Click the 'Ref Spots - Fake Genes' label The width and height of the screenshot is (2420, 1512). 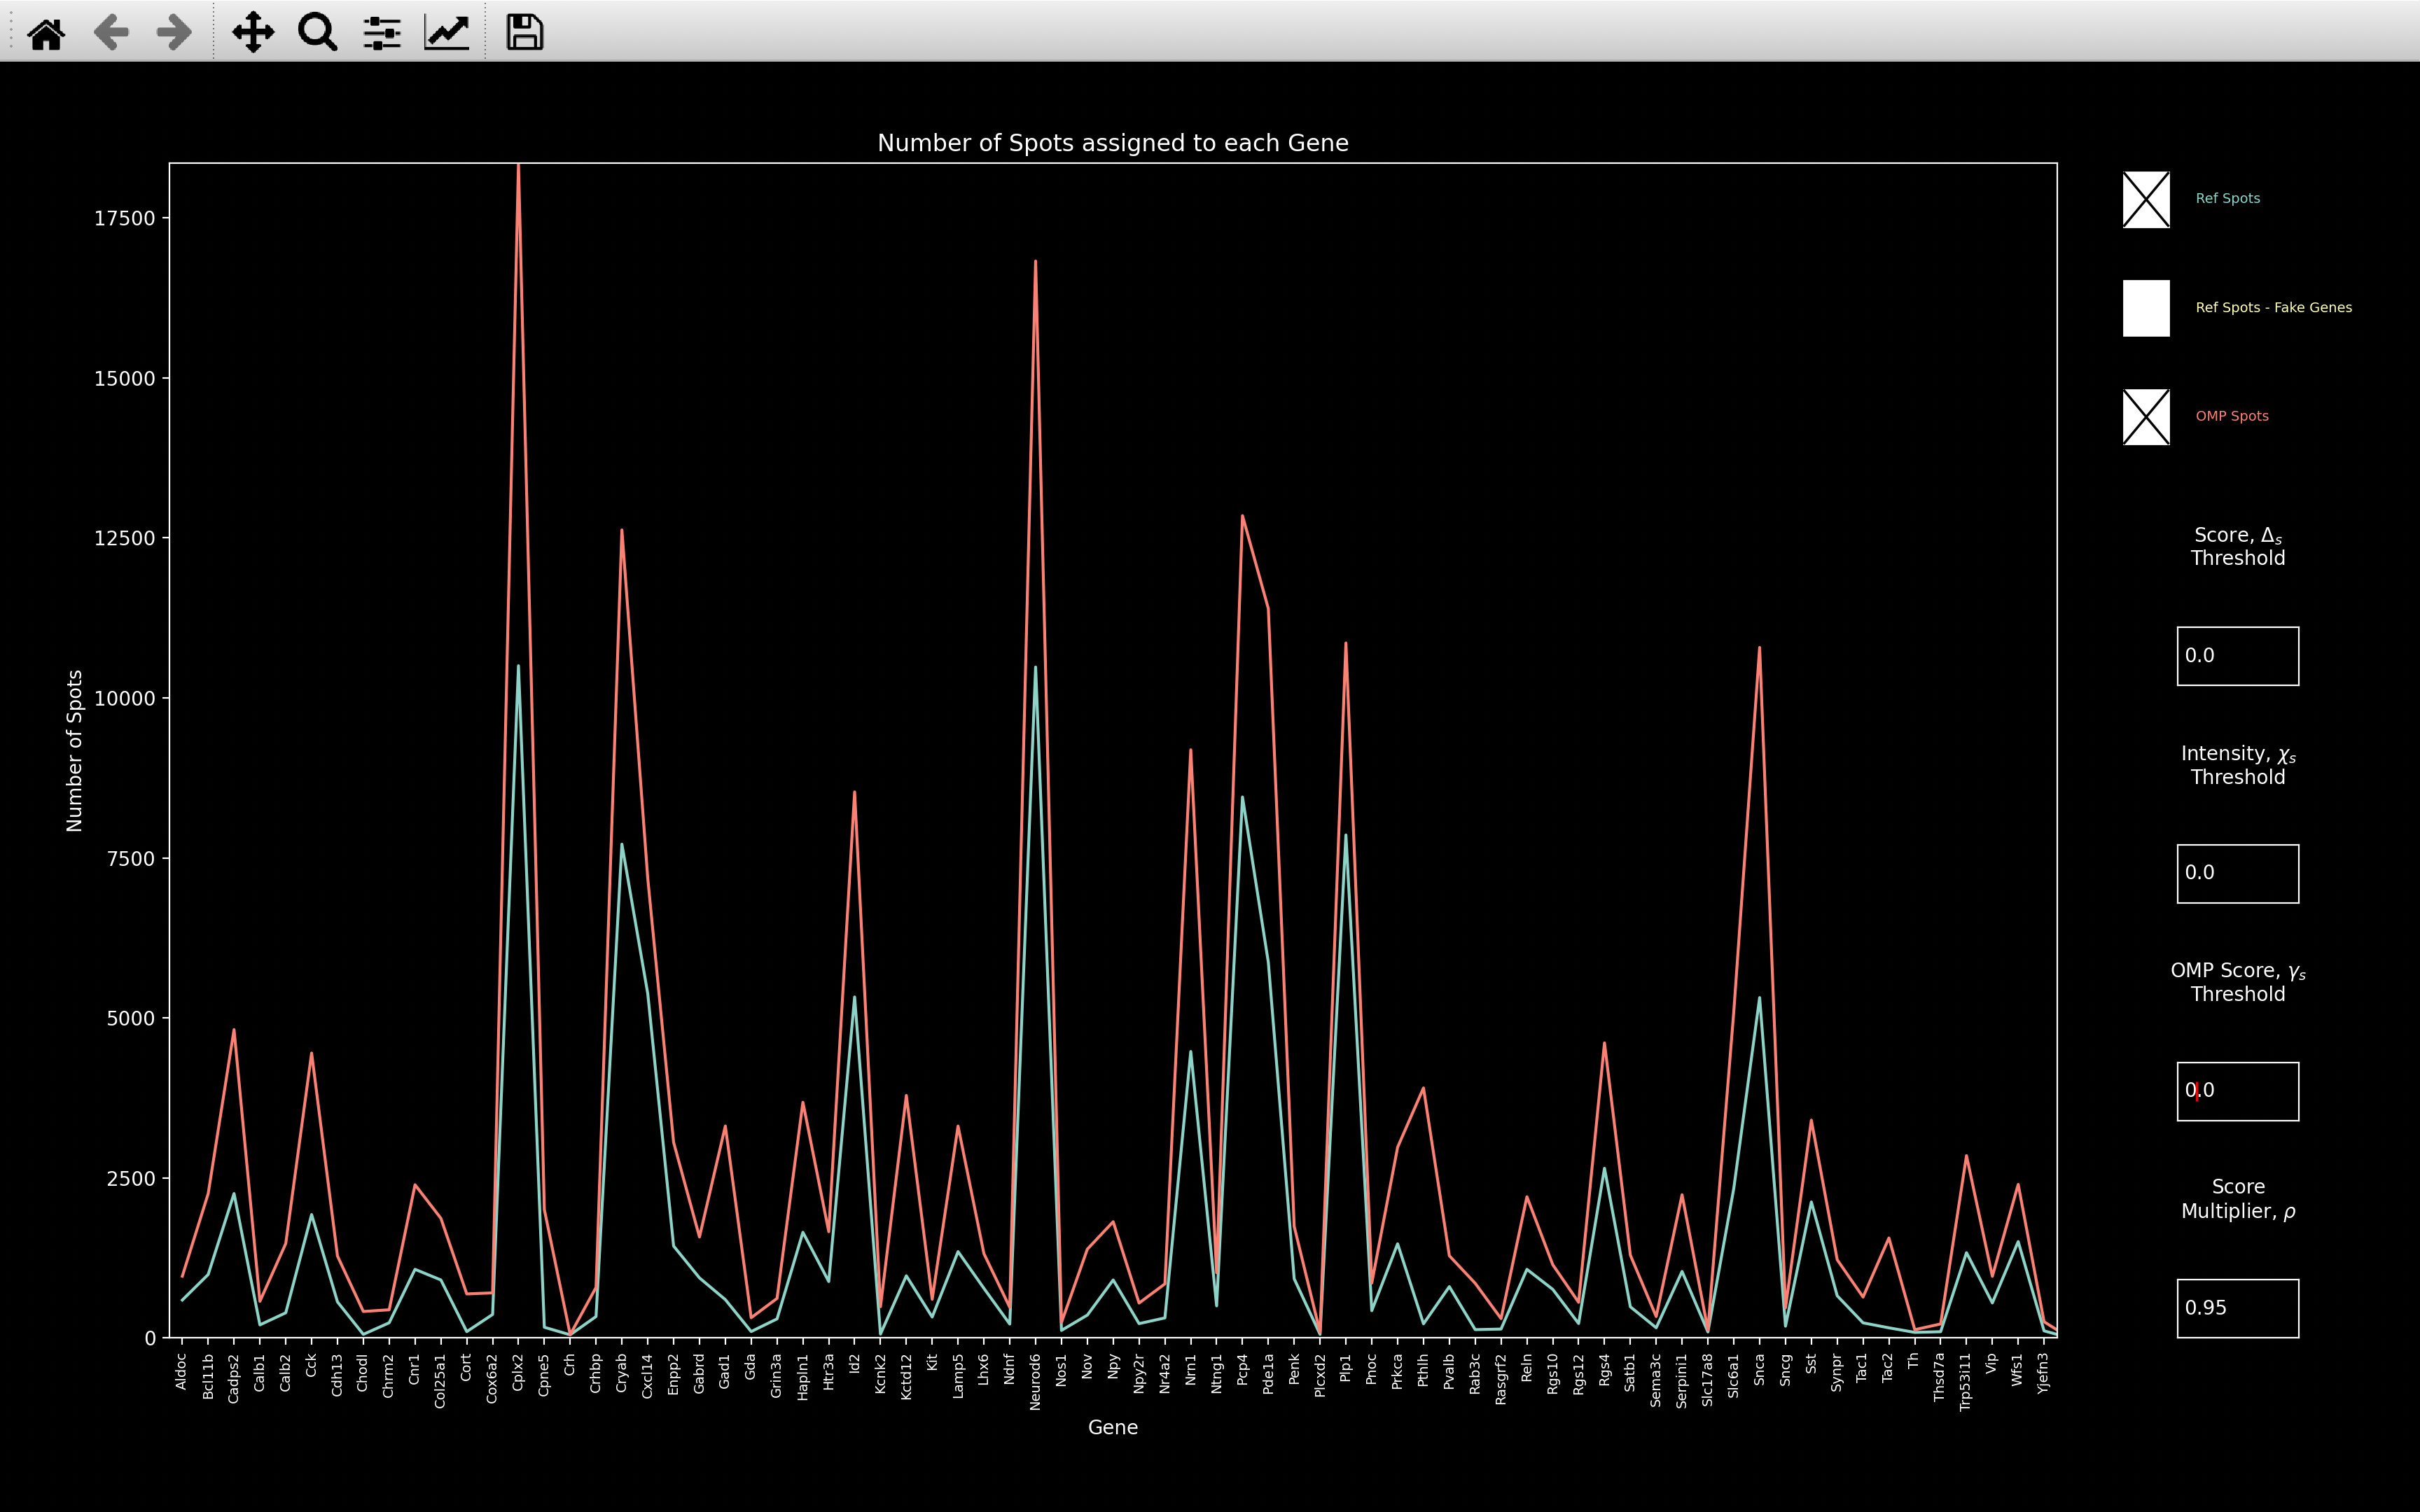(2273, 307)
